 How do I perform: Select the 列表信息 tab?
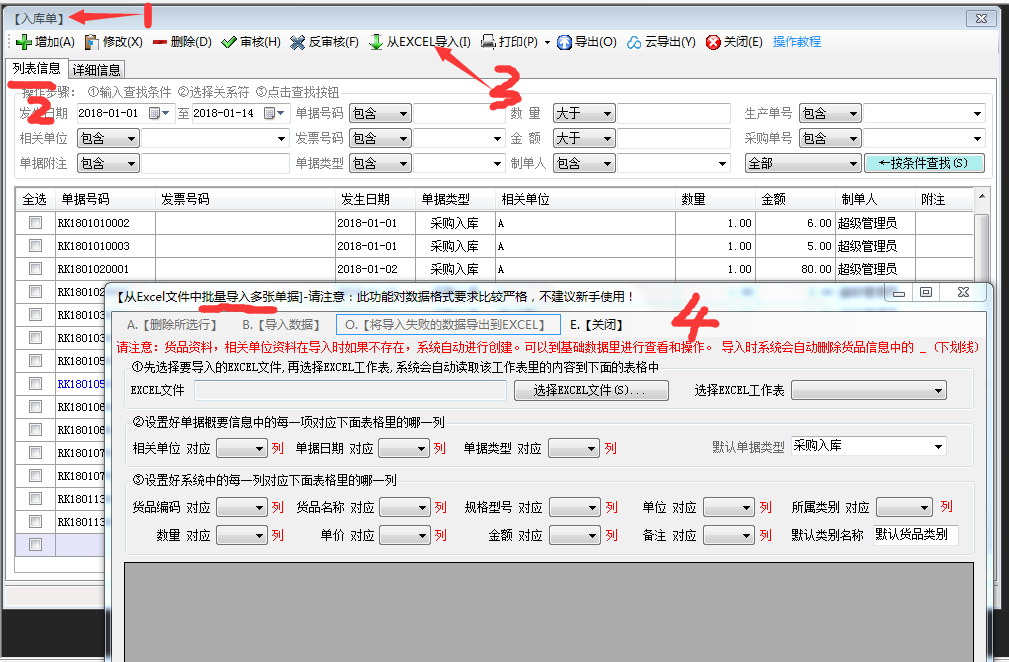[35, 69]
